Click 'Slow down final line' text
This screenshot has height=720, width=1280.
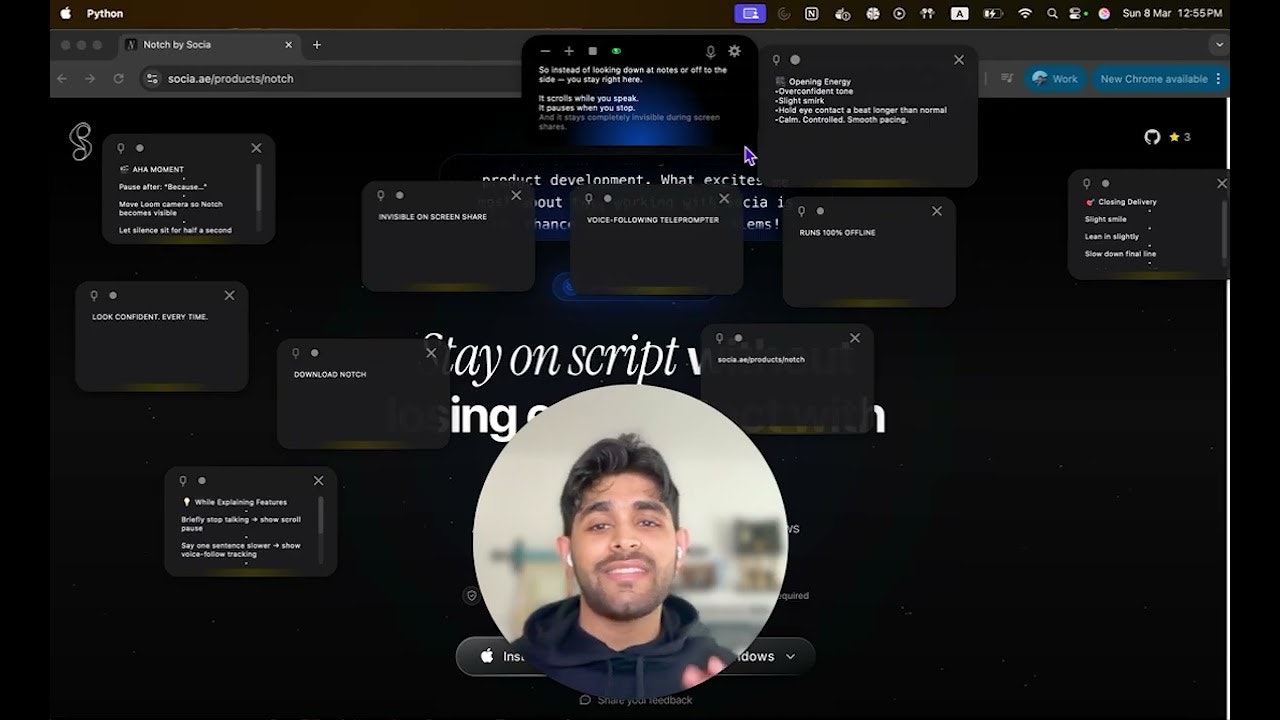tap(1120, 254)
